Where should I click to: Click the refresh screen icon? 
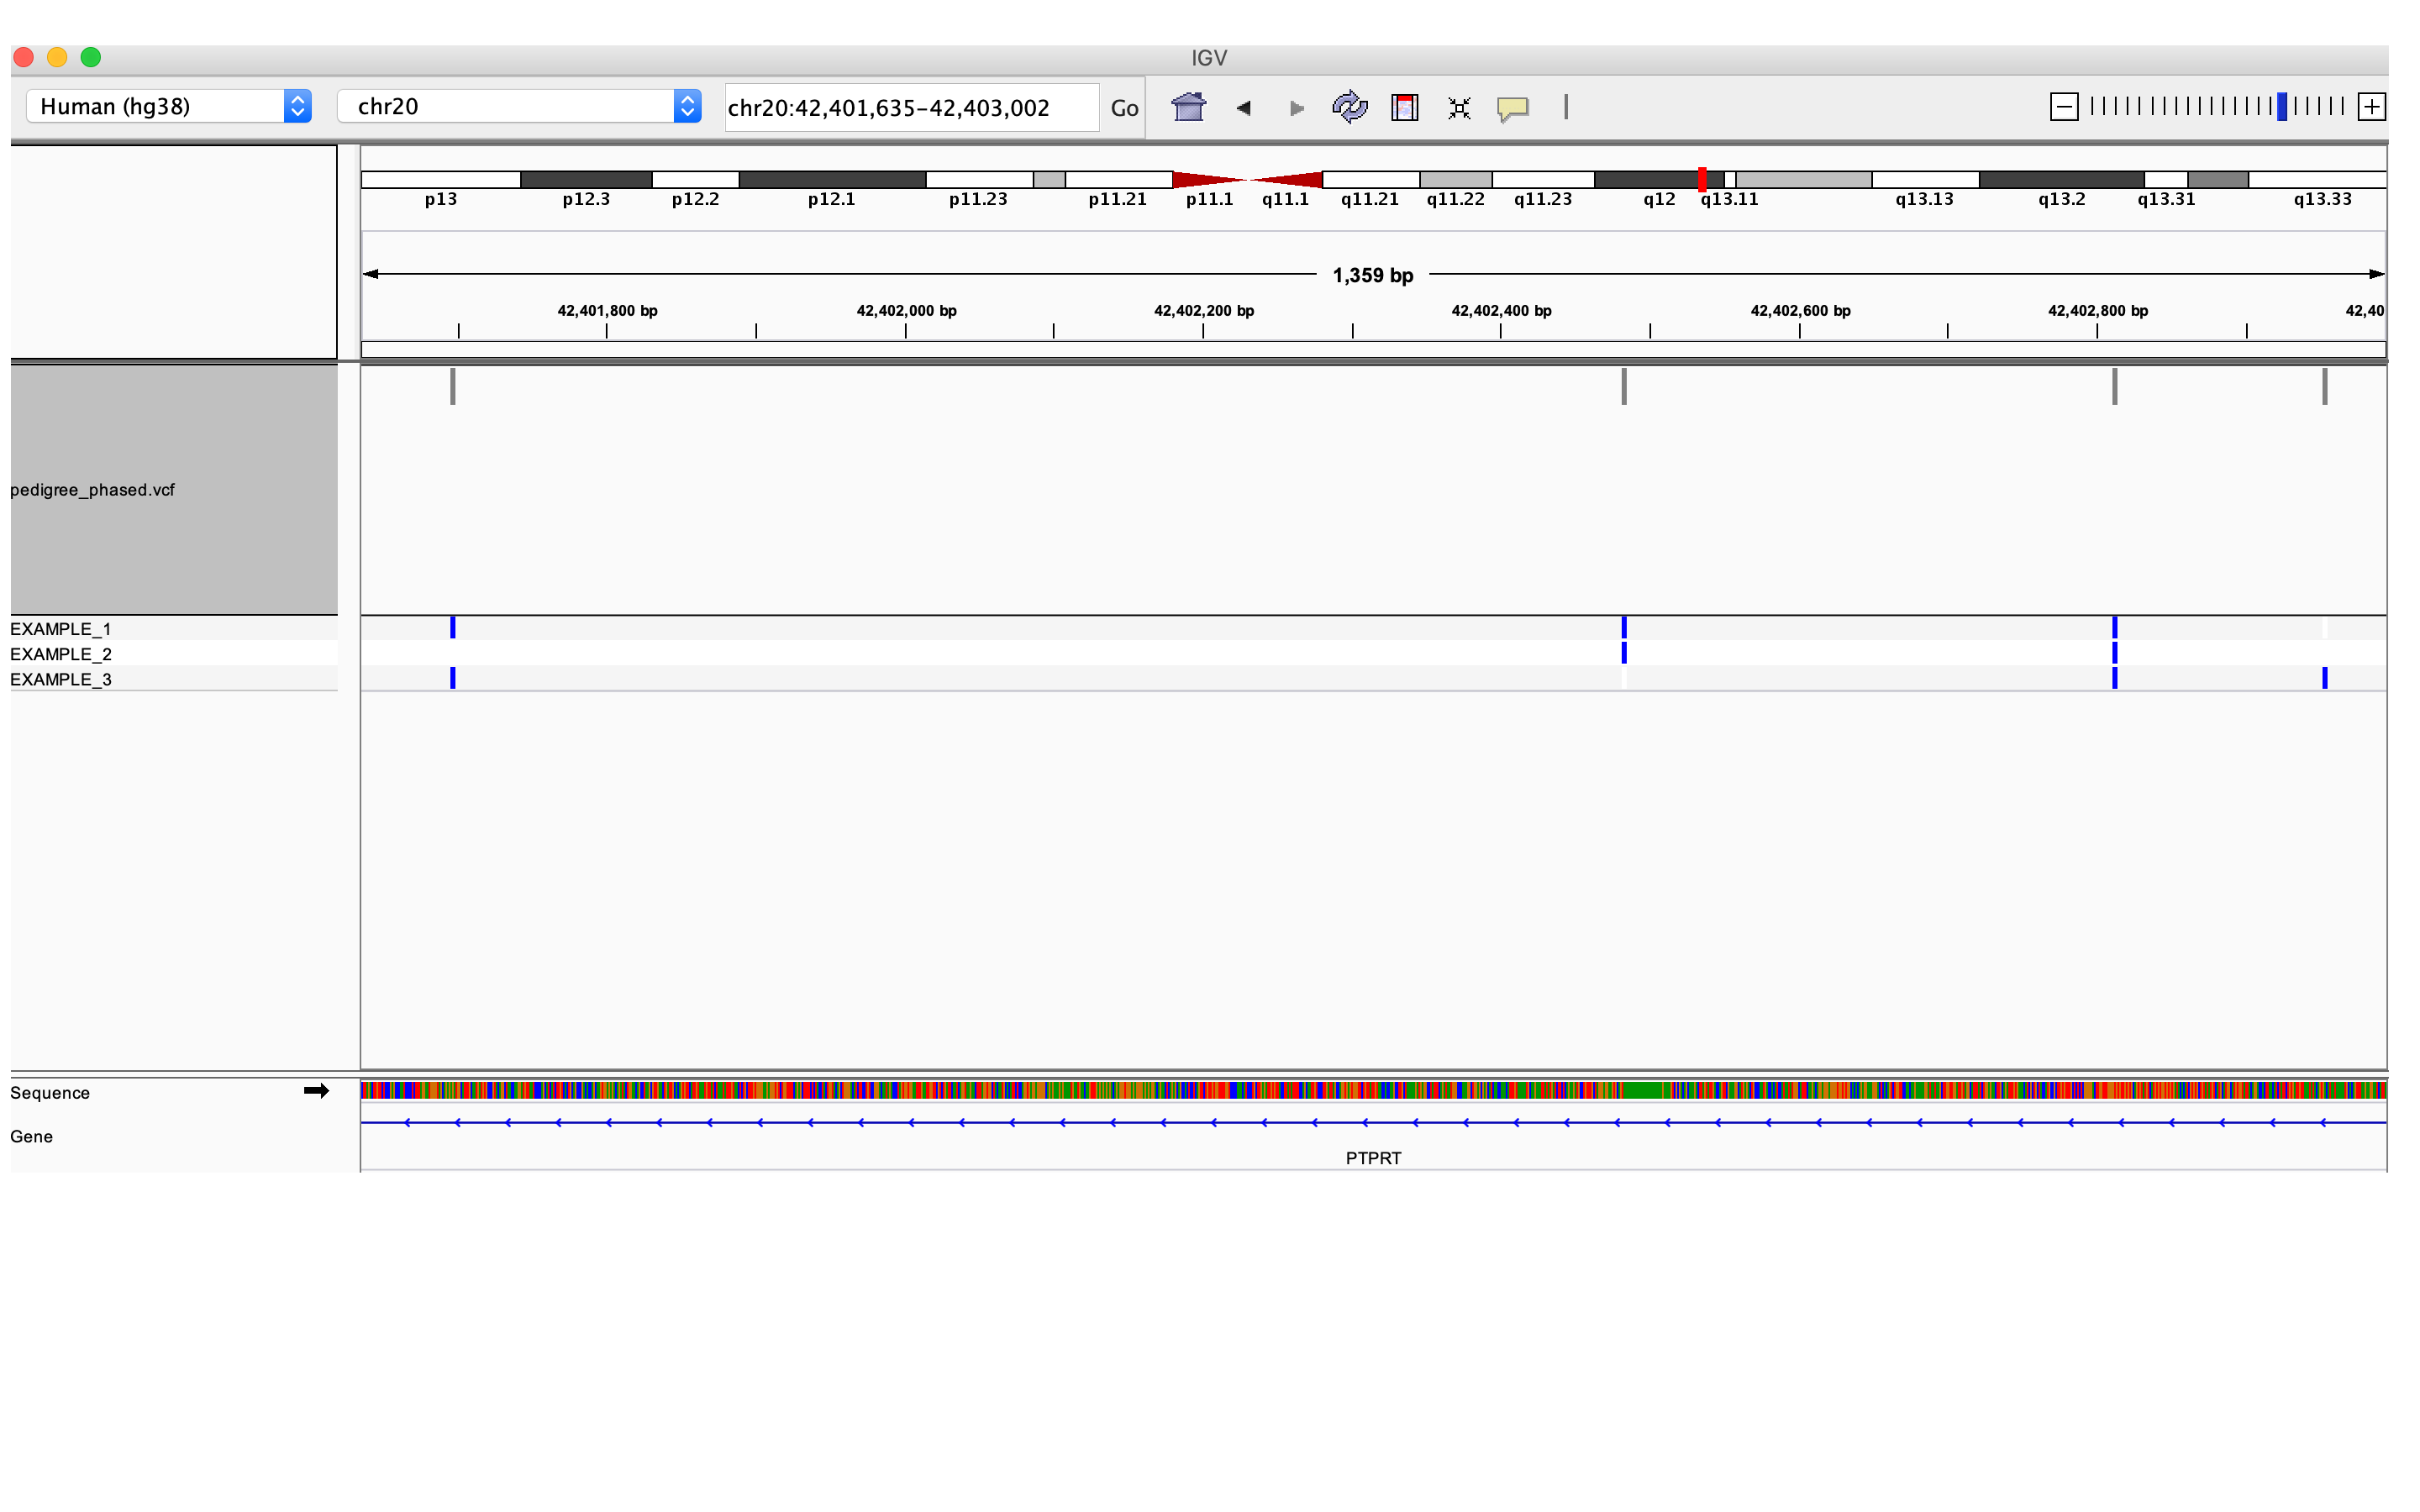tap(1349, 107)
